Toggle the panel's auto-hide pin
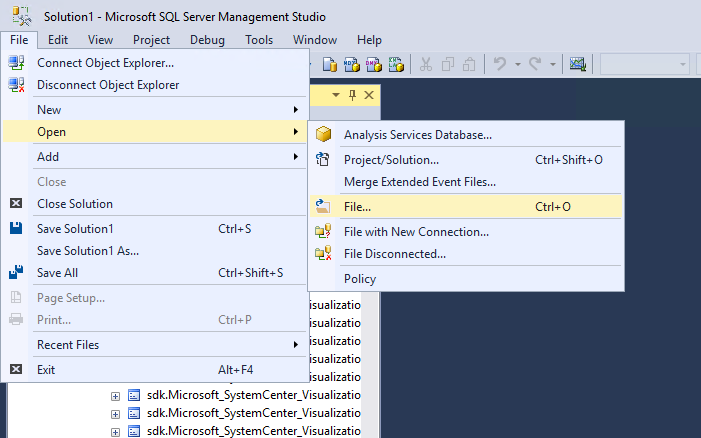 [x=352, y=95]
